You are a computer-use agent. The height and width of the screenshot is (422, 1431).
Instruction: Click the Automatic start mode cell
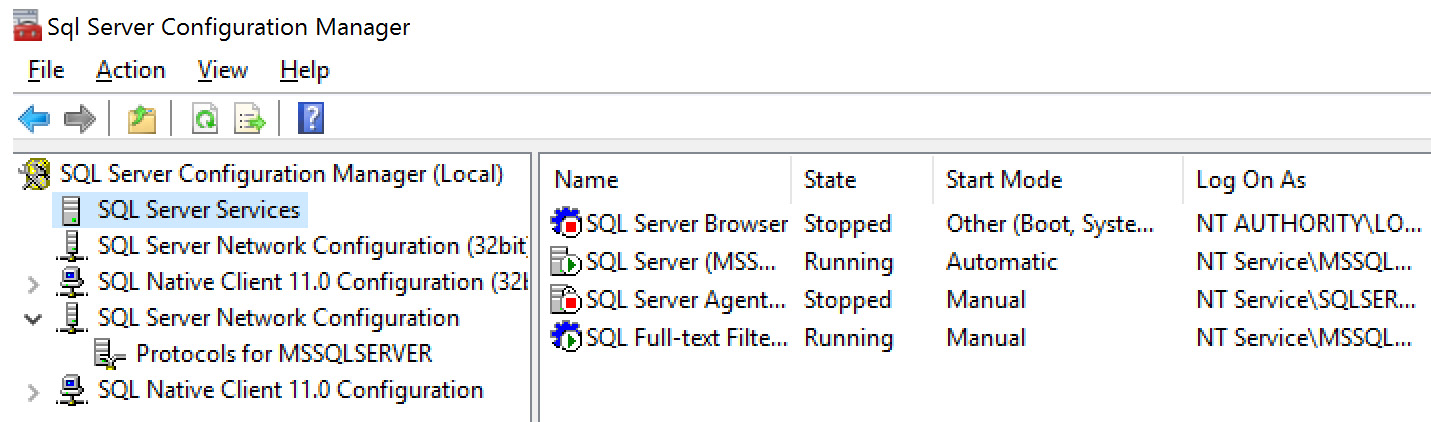1001,262
